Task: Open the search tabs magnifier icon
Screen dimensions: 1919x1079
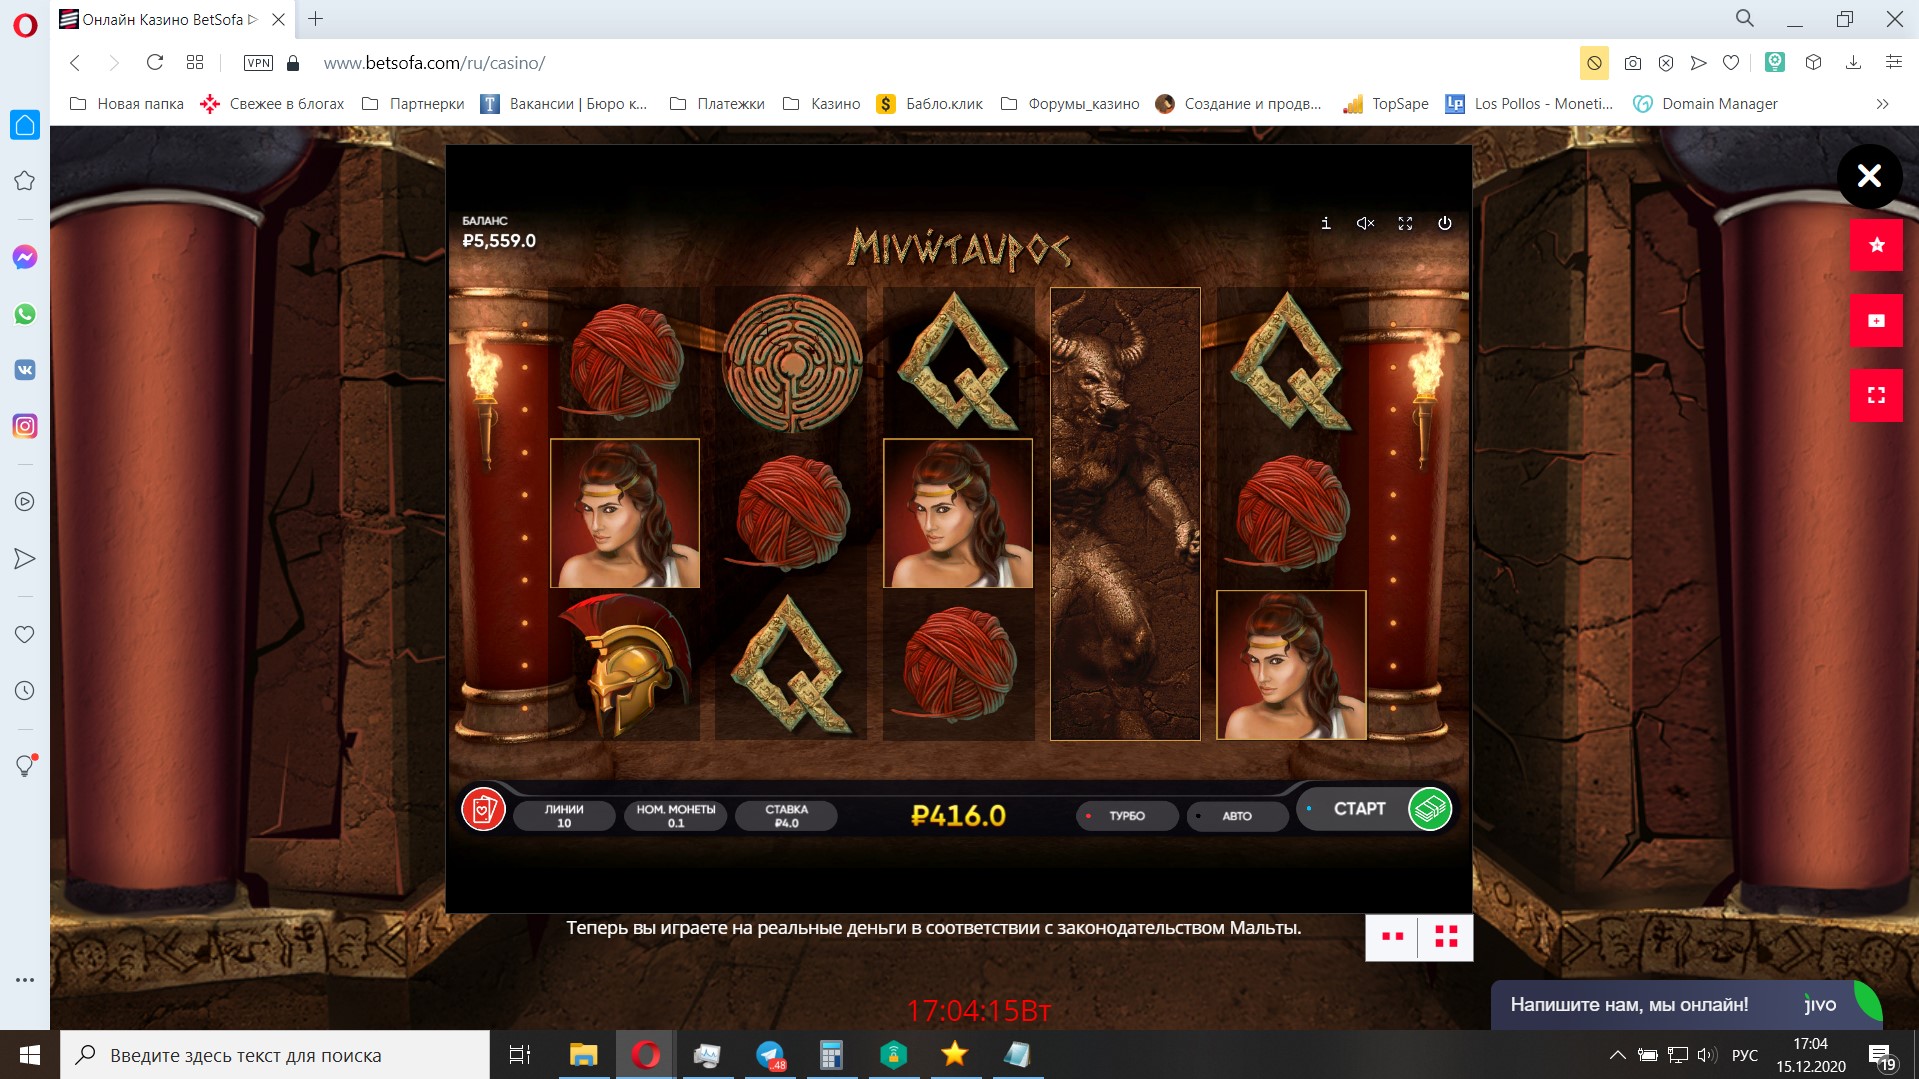Action: point(1745,19)
